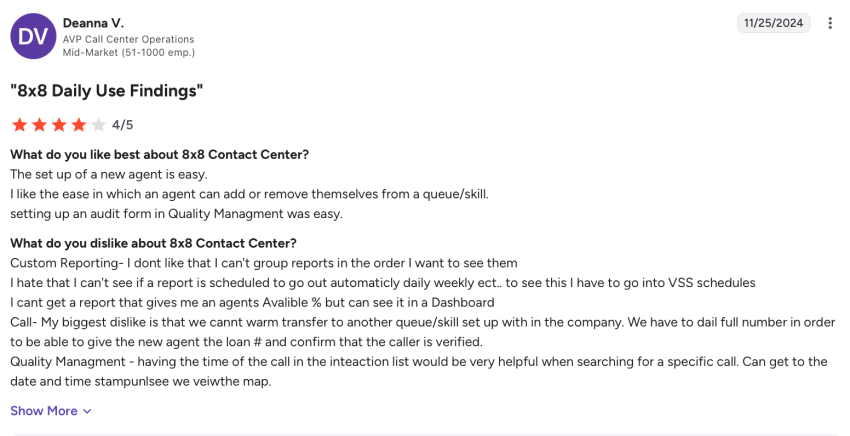Click the "set up of a new agent" line
850x436 pixels.
[x=109, y=174]
